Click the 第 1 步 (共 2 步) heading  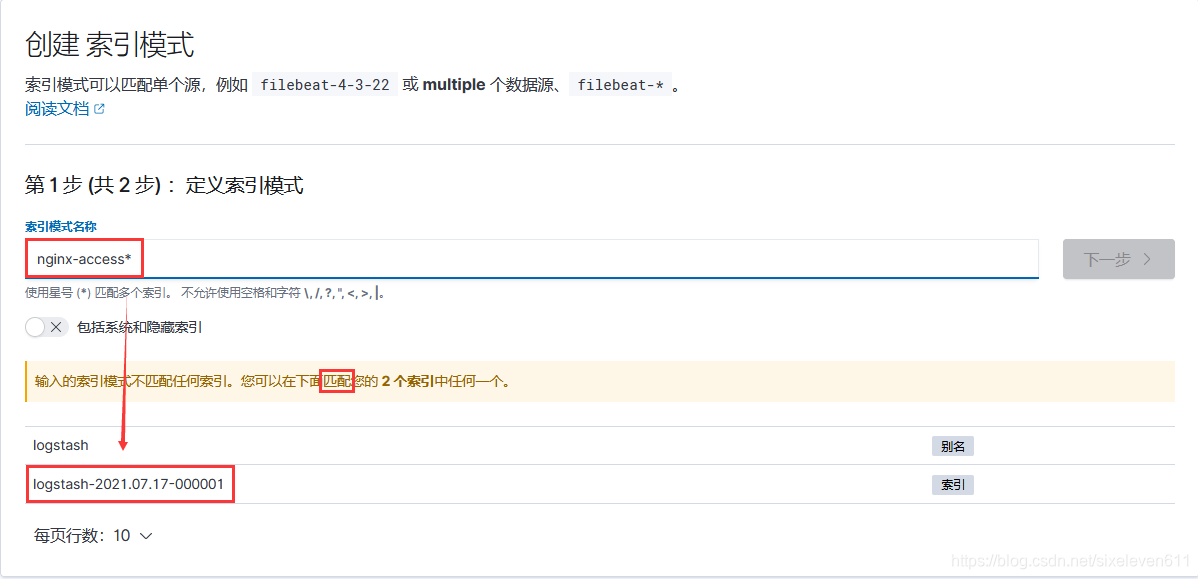[164, 186]
